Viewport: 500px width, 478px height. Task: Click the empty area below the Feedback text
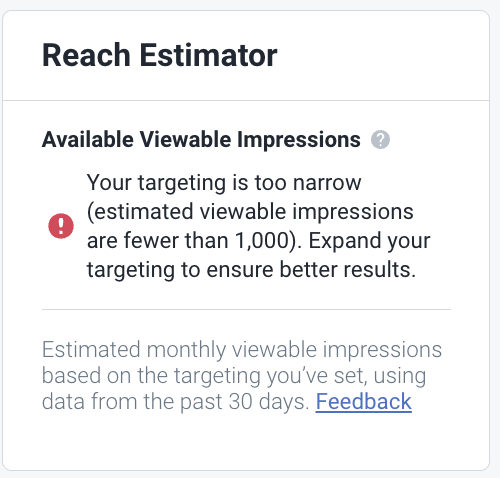pyautogui.click(x=246, y=442)
